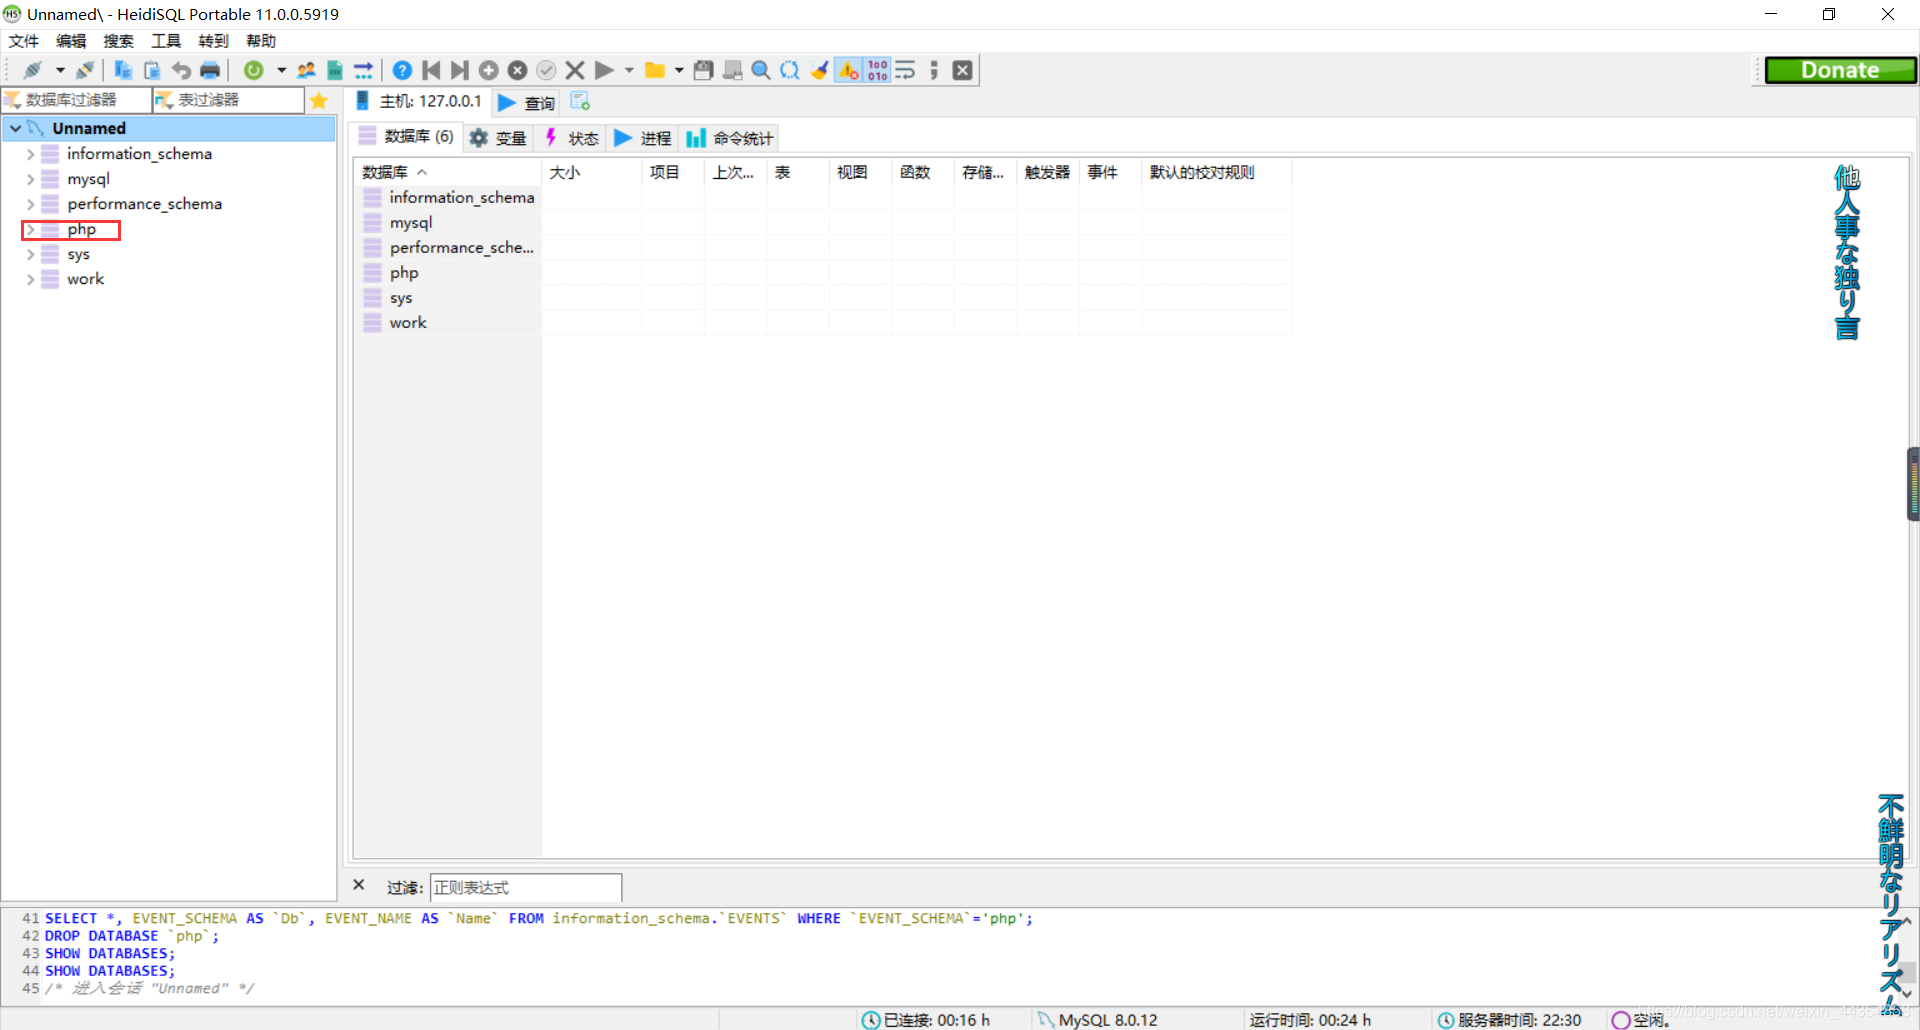Go to last row icon

[460, 70]
